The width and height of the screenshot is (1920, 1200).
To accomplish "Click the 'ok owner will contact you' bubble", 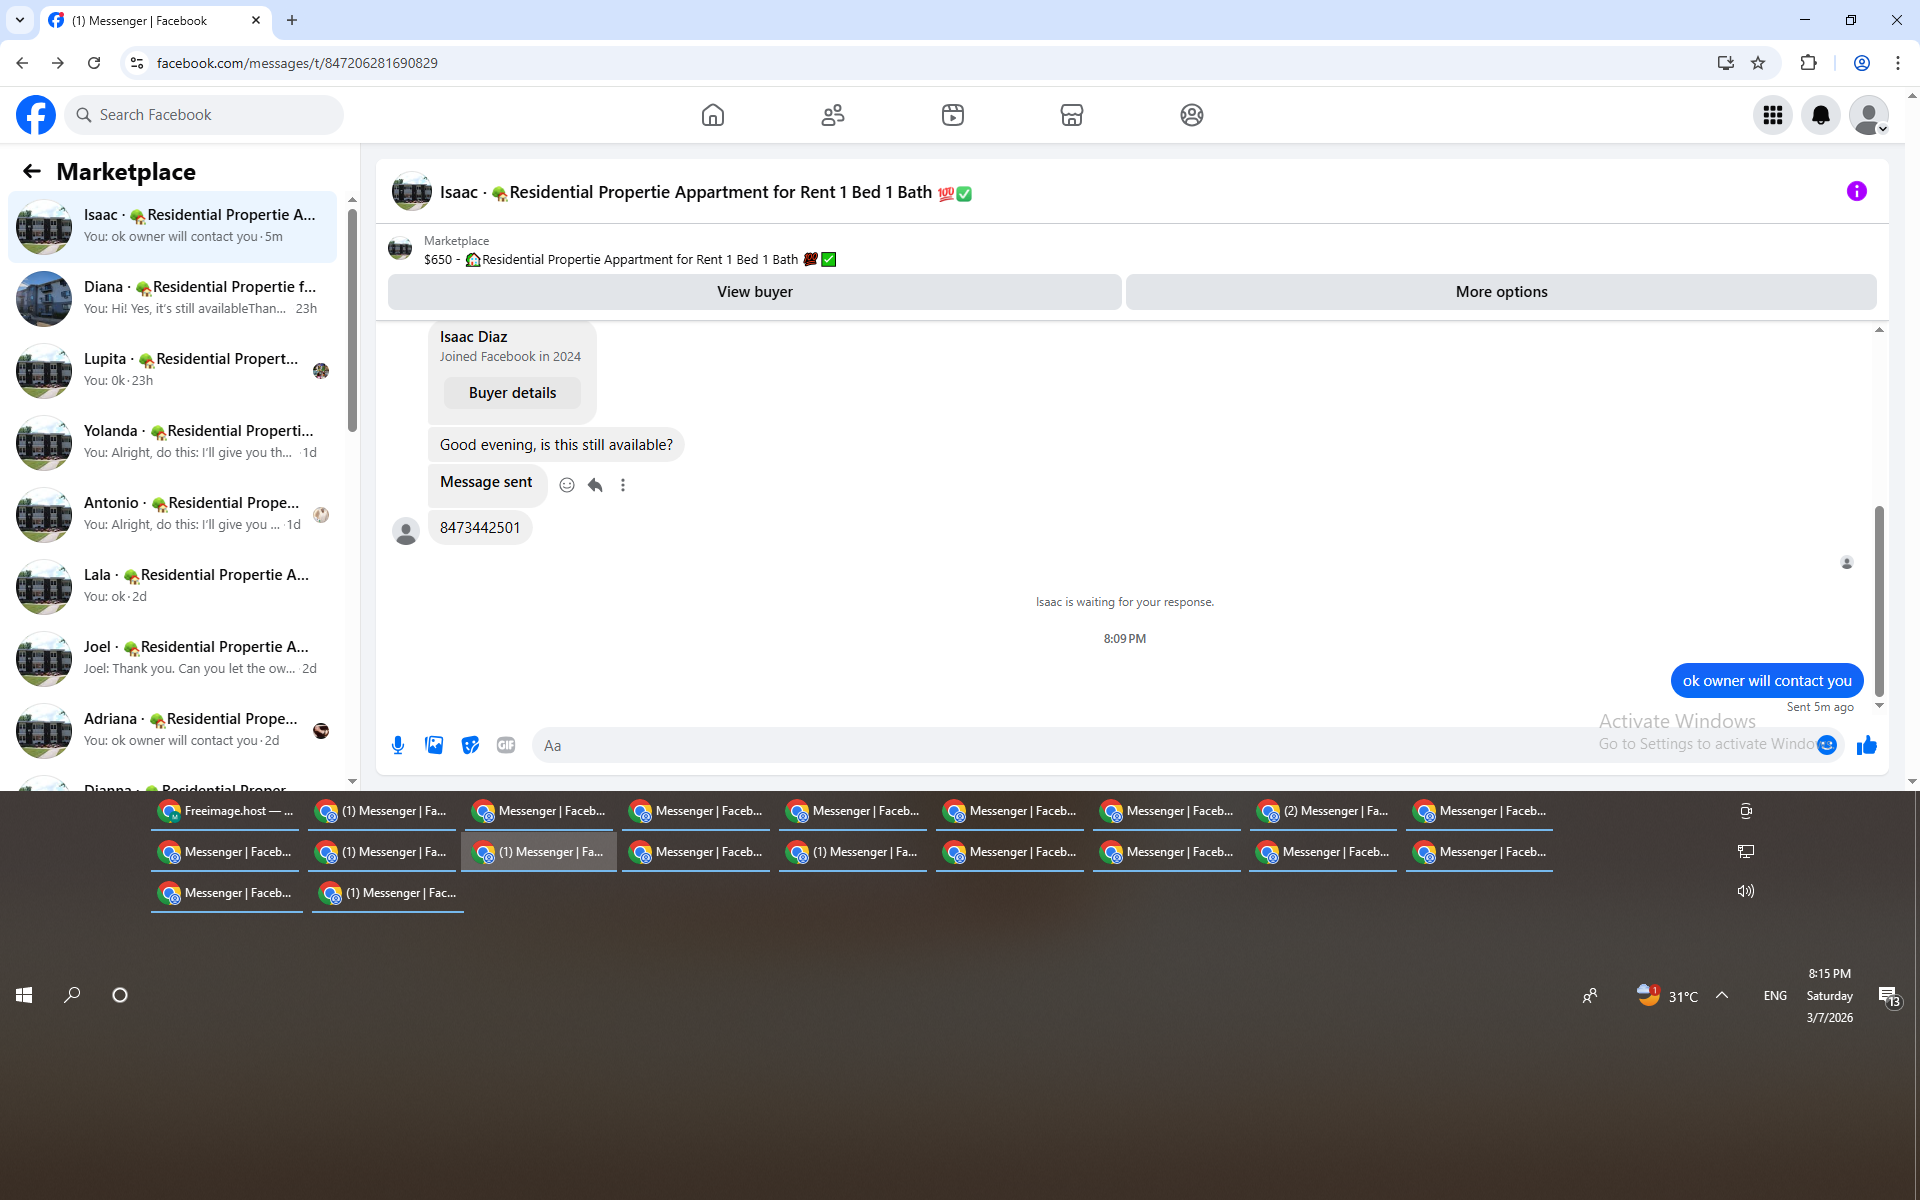I will pos(1767,681).
